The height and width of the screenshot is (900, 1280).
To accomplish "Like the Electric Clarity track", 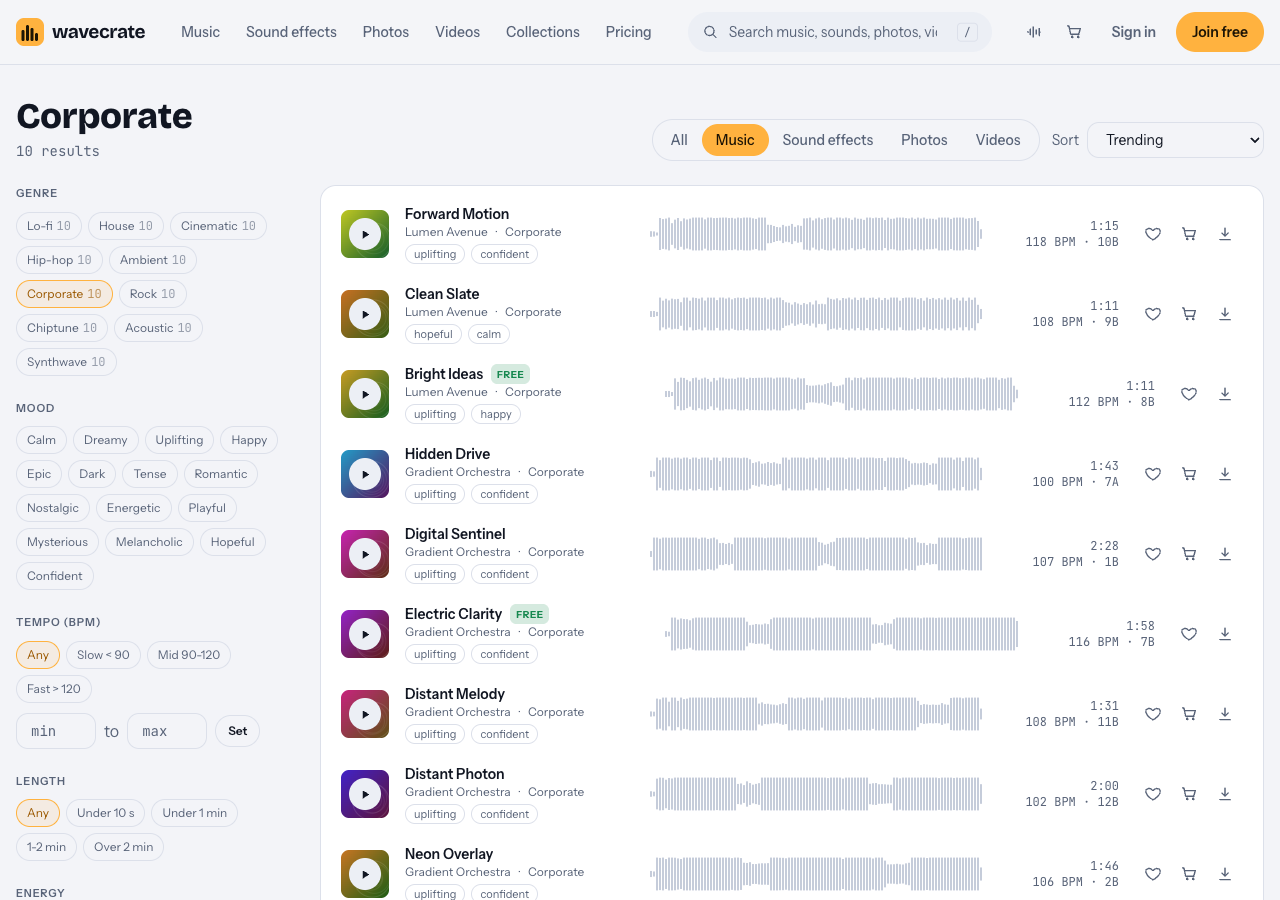I will [x=1189, y=634].
